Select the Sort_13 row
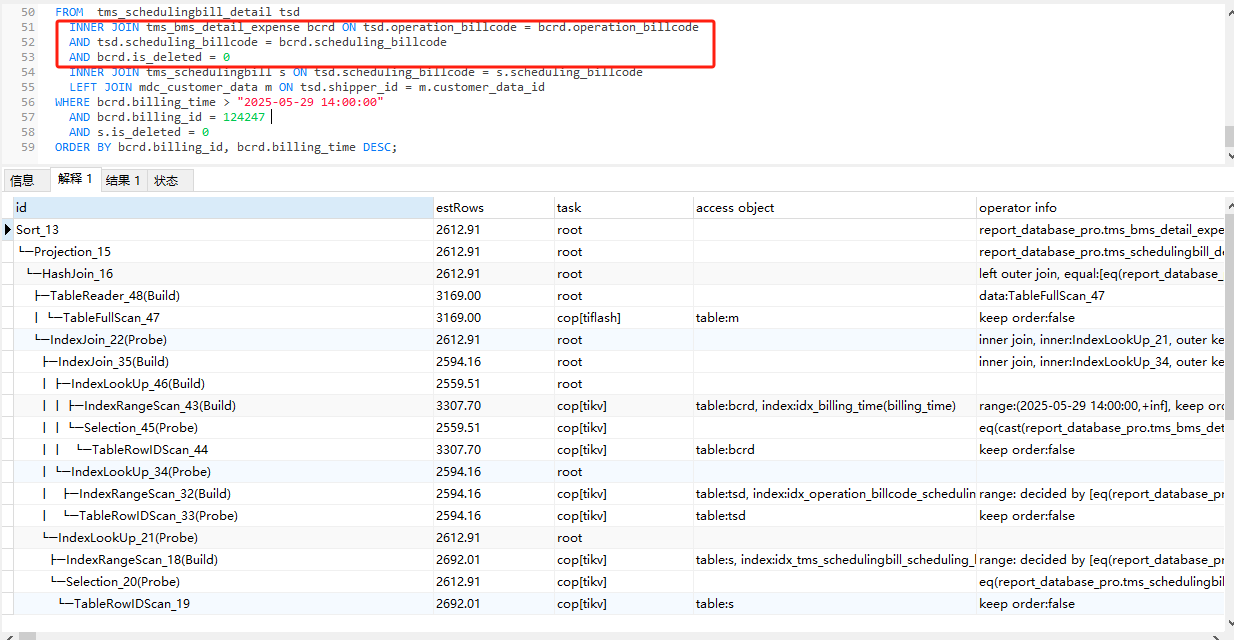 (x=38, y=230)
